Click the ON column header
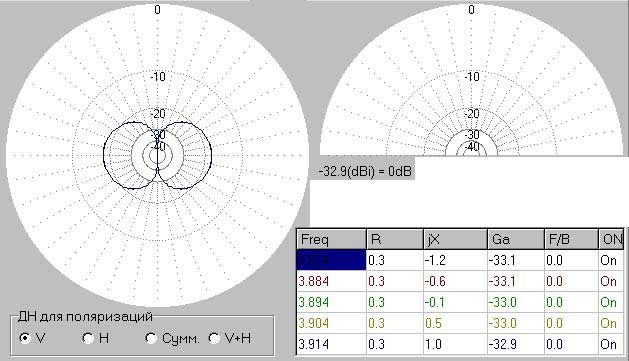 click(612, 239)
